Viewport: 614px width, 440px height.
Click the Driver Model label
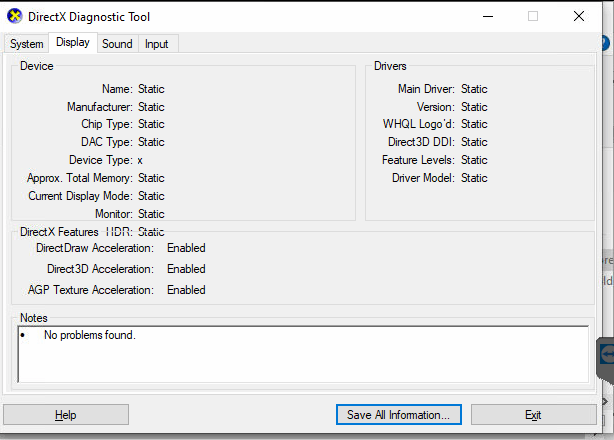pyautogui.click(x=423, y=178)
